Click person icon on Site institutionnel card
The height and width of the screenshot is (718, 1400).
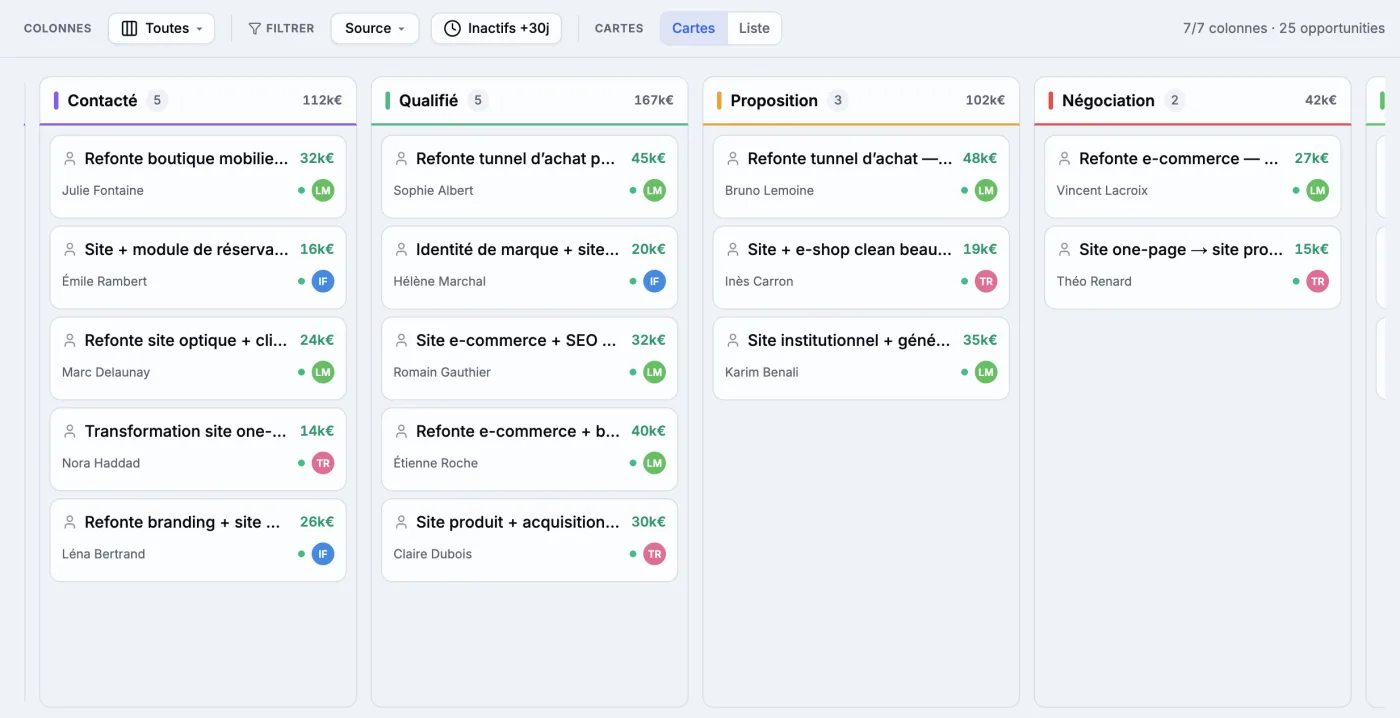(x=733, y=340)
